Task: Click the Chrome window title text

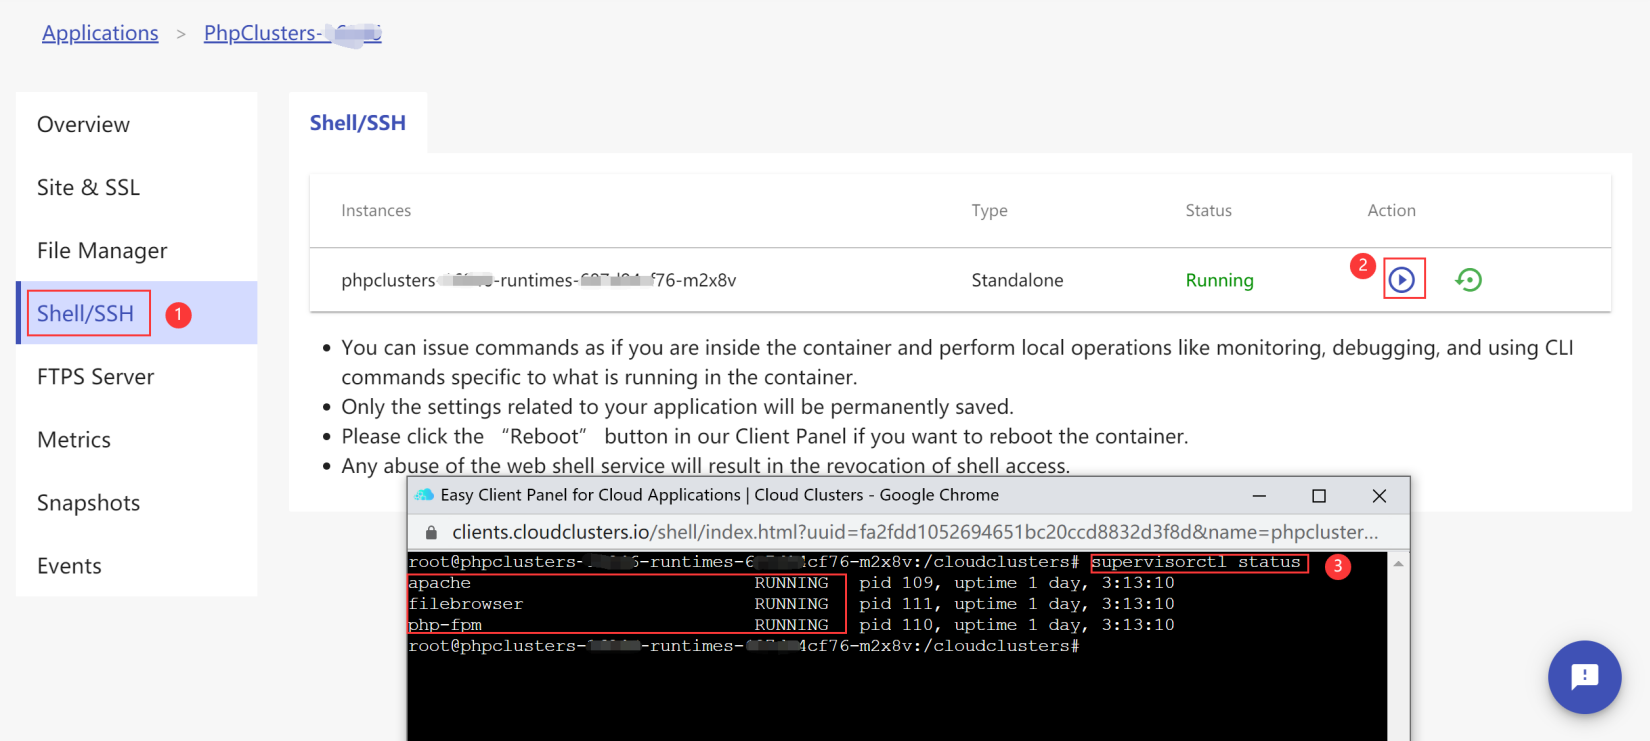Action: tap(720, 495)
